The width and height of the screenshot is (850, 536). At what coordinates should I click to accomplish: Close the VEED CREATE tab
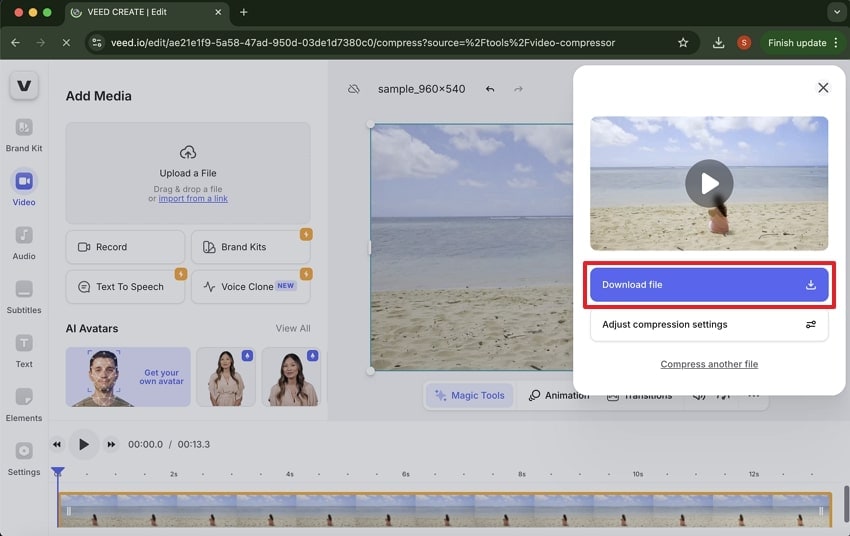218,12
